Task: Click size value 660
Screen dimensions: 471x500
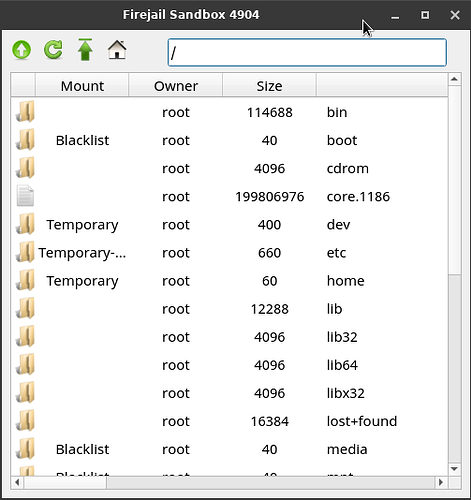Action: click(269, 253)
